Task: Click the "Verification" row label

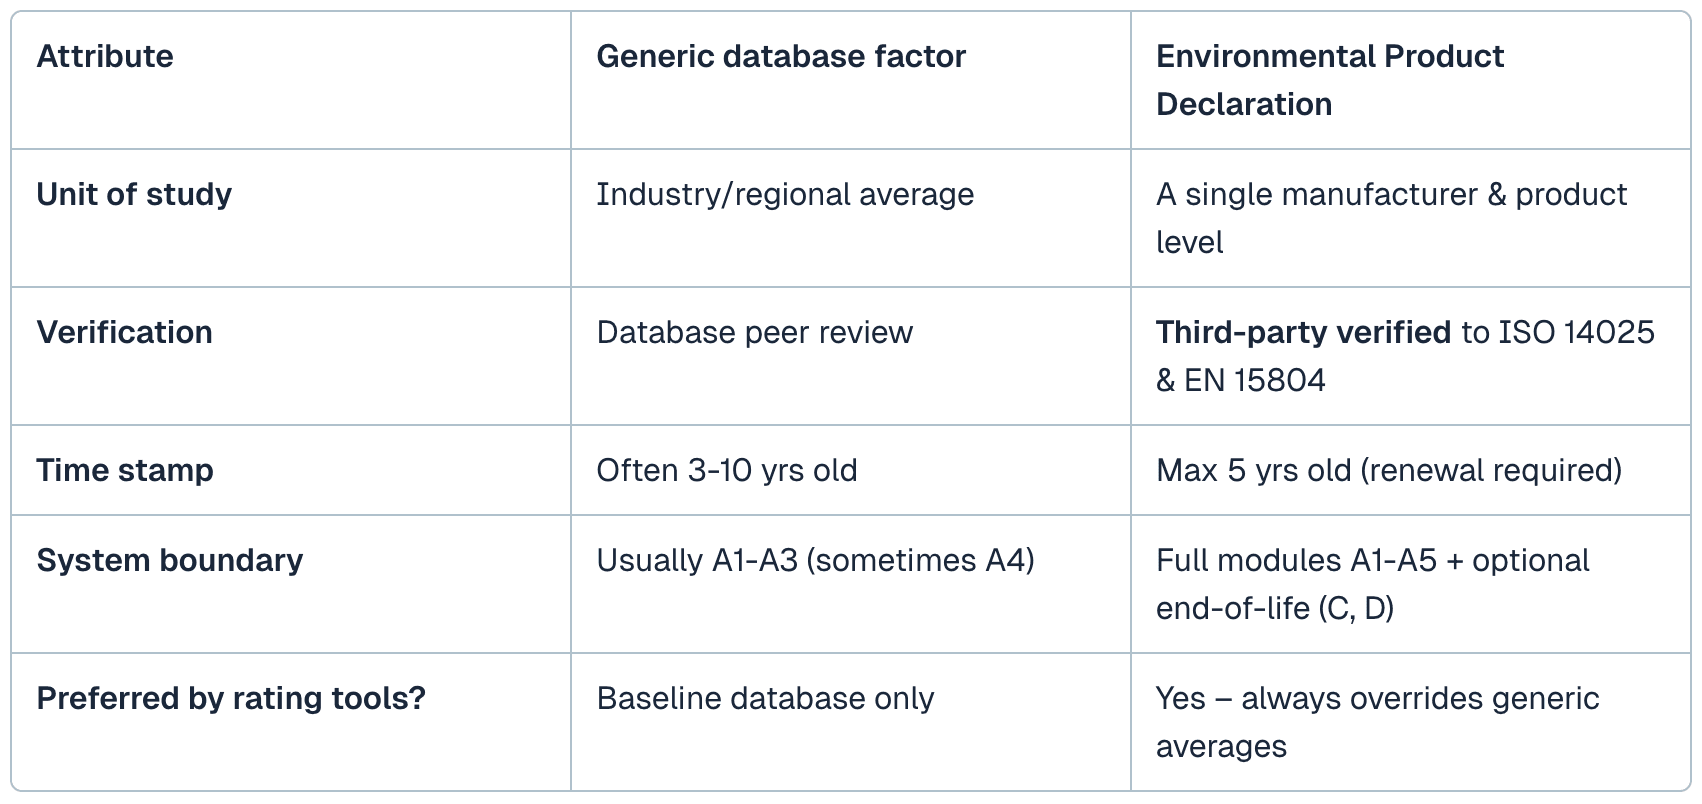Action: [124, 333]
